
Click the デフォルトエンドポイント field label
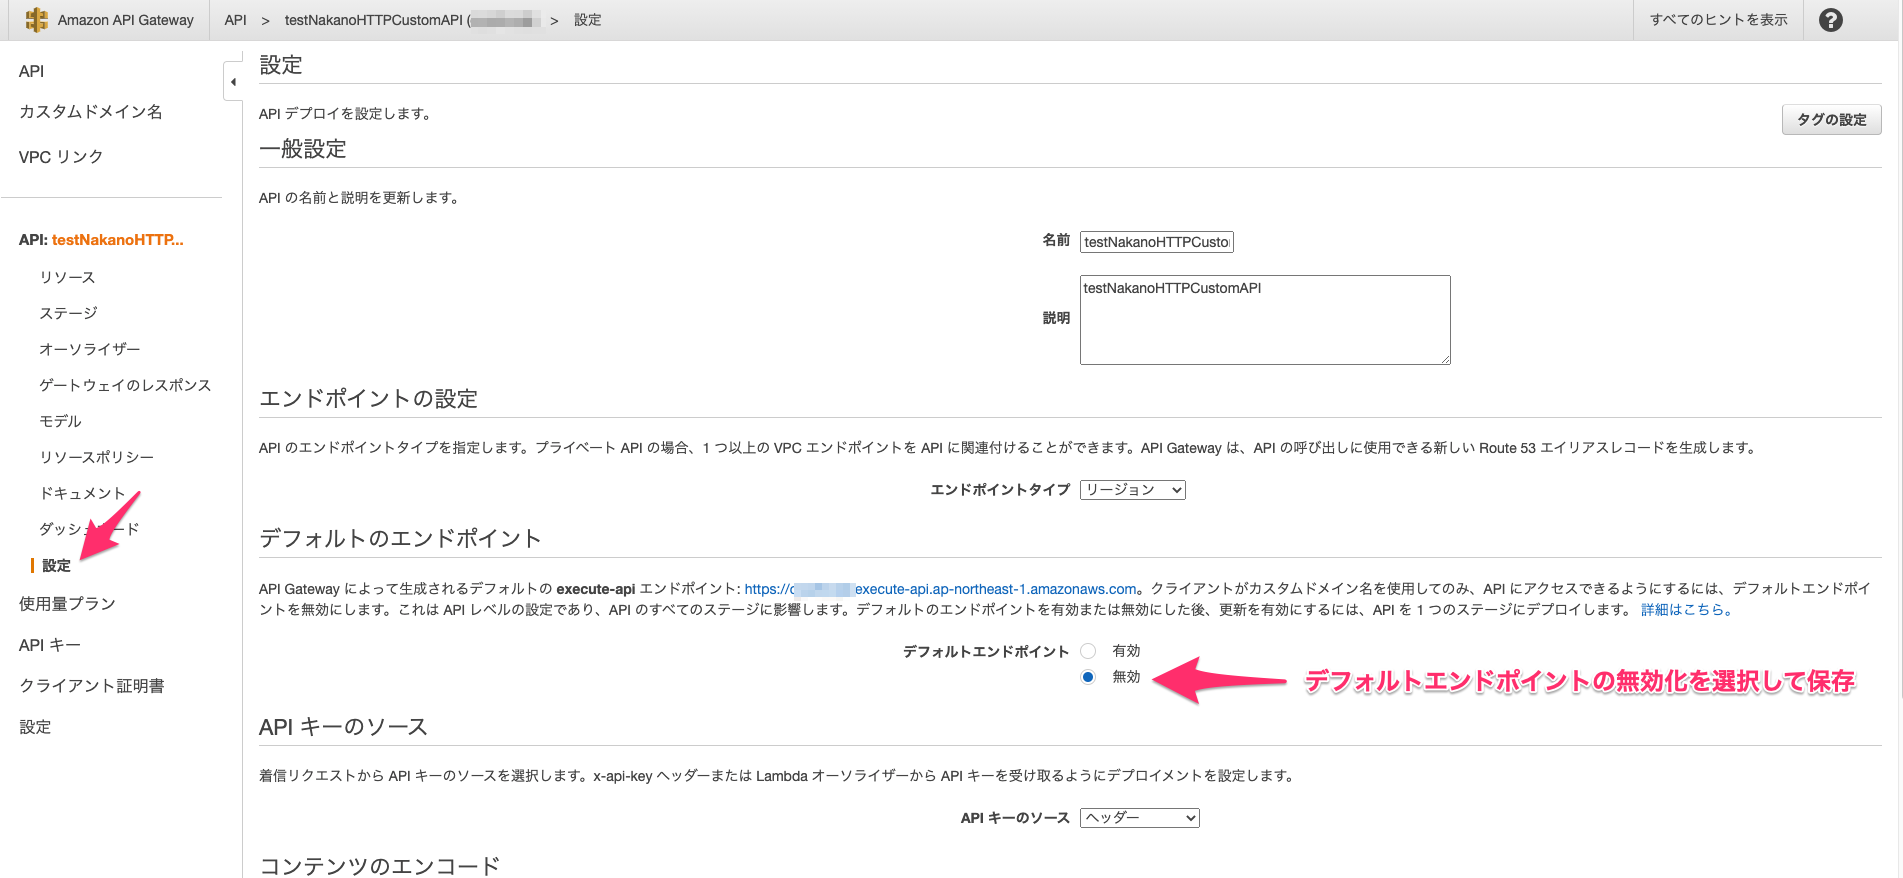click(x=986, y=651)
